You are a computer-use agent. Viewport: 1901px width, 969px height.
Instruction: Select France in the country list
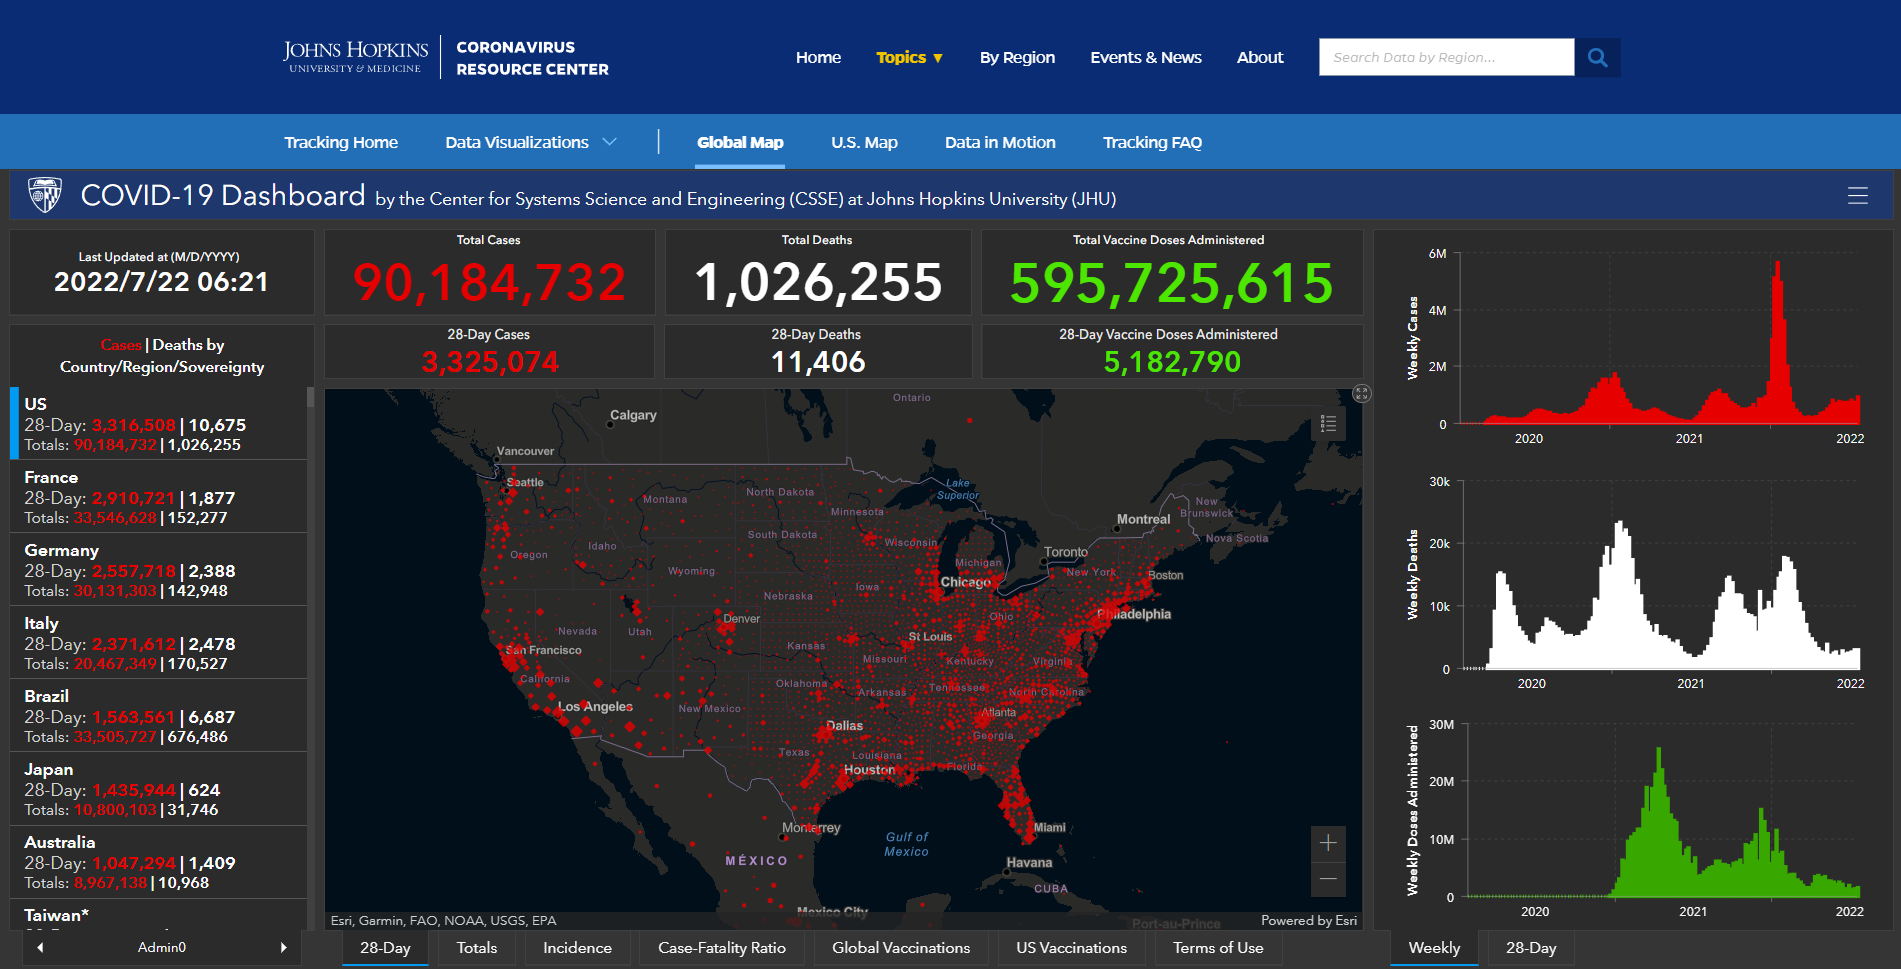click(158, 497)
